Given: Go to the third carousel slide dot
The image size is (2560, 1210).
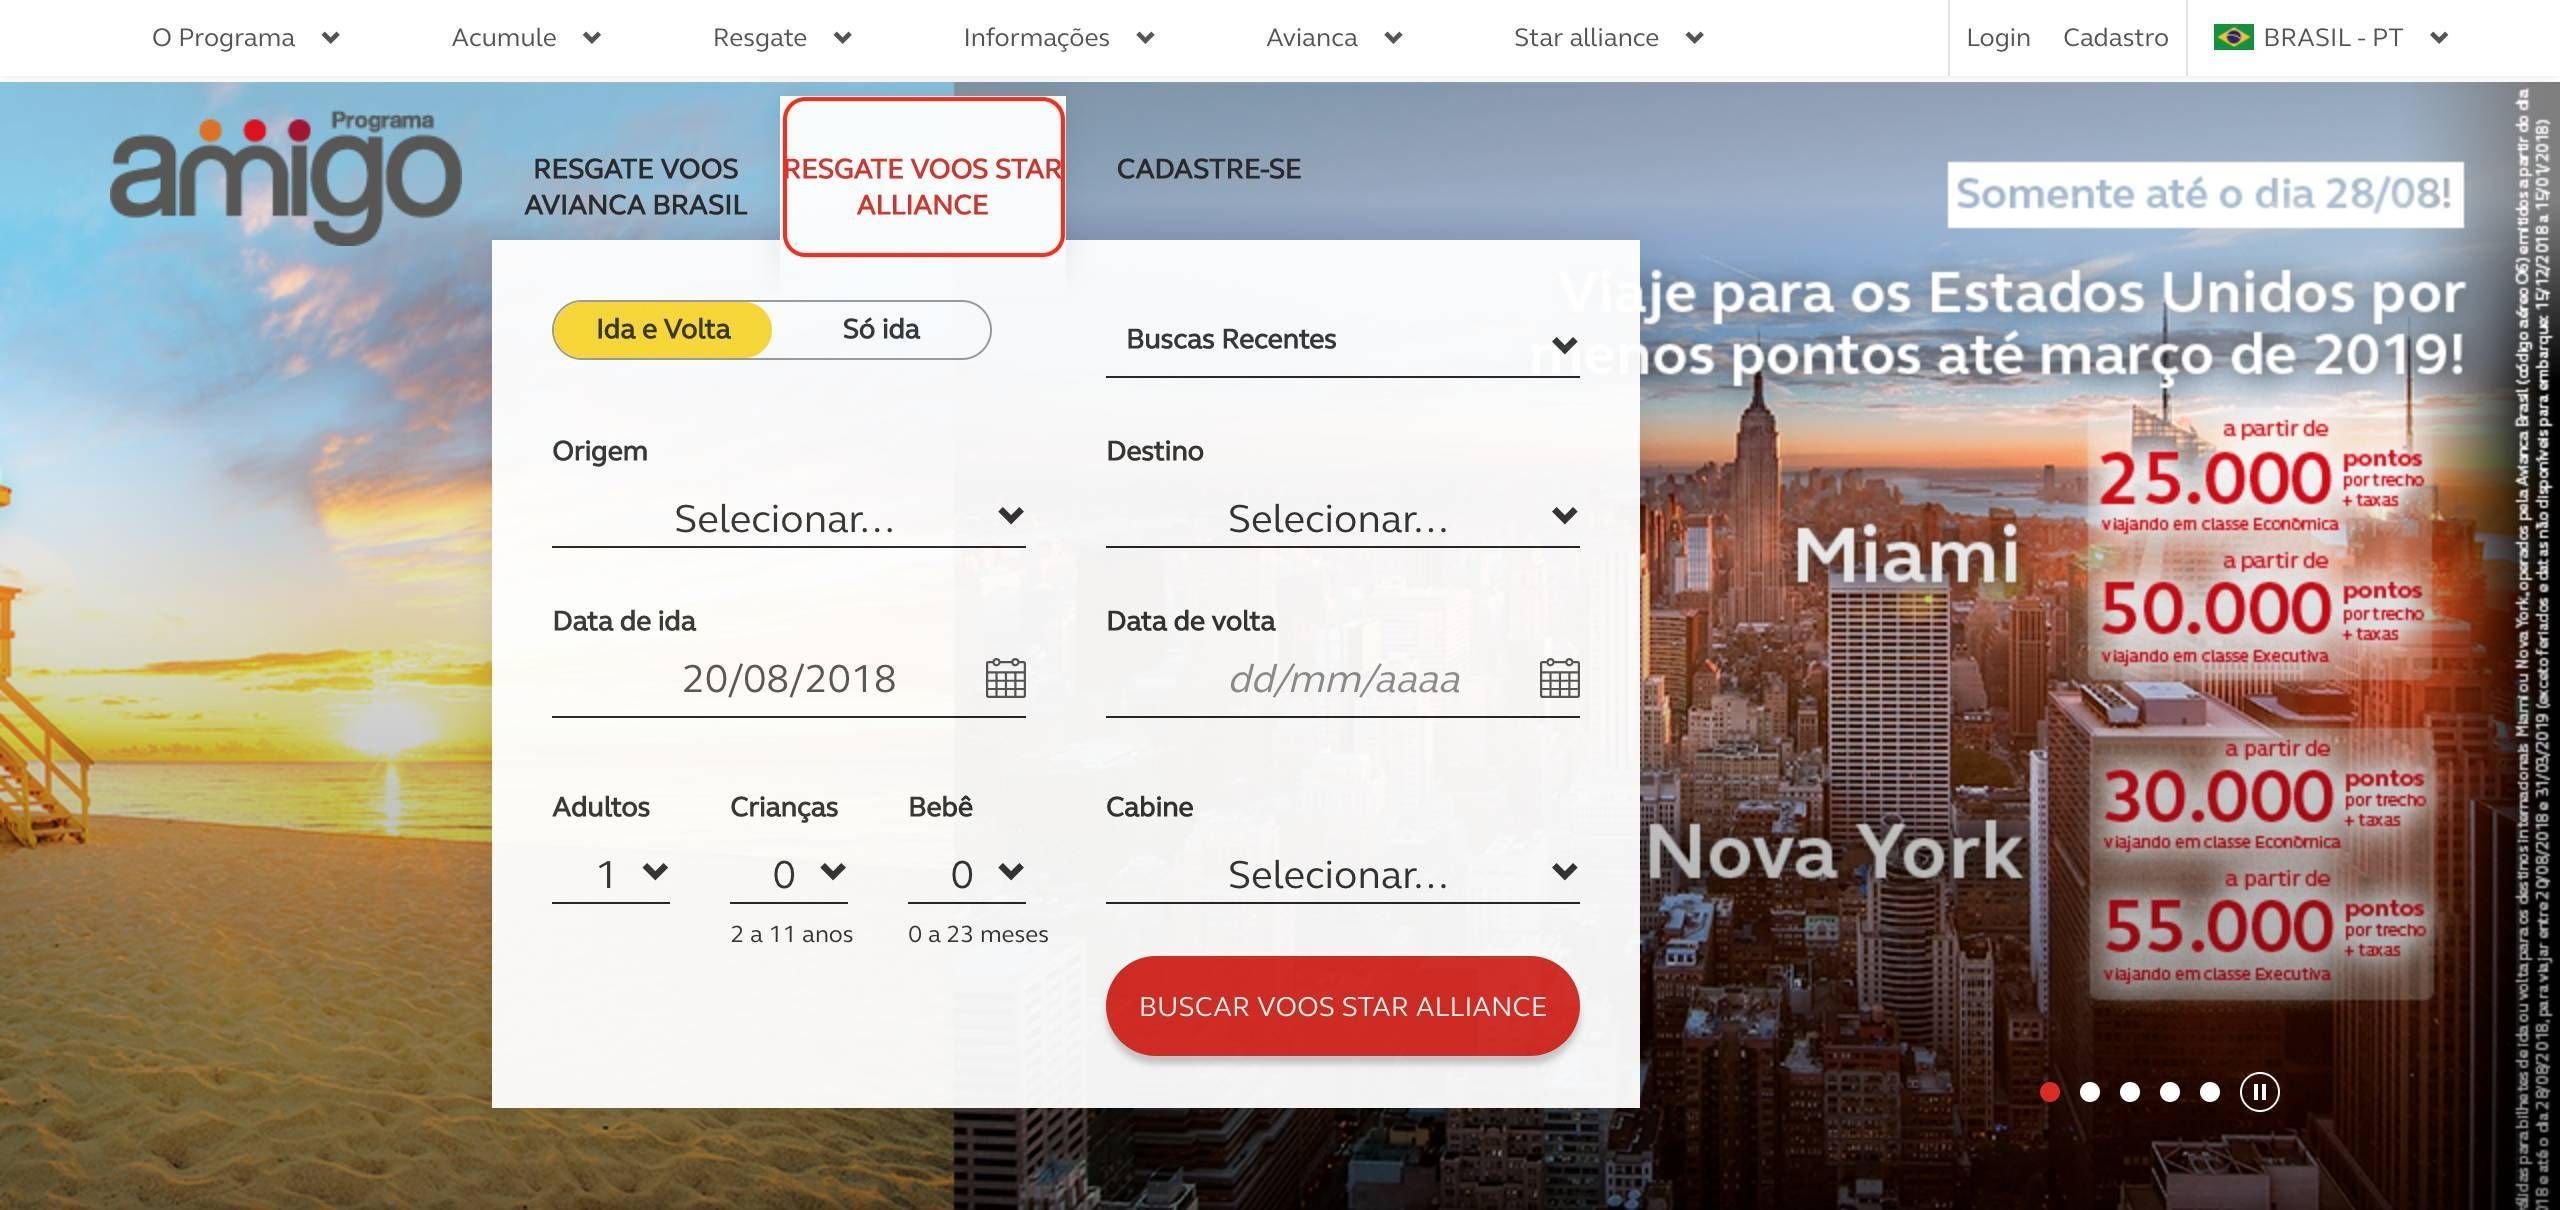Looking at the screenshot, I should coord(2130,1092).
